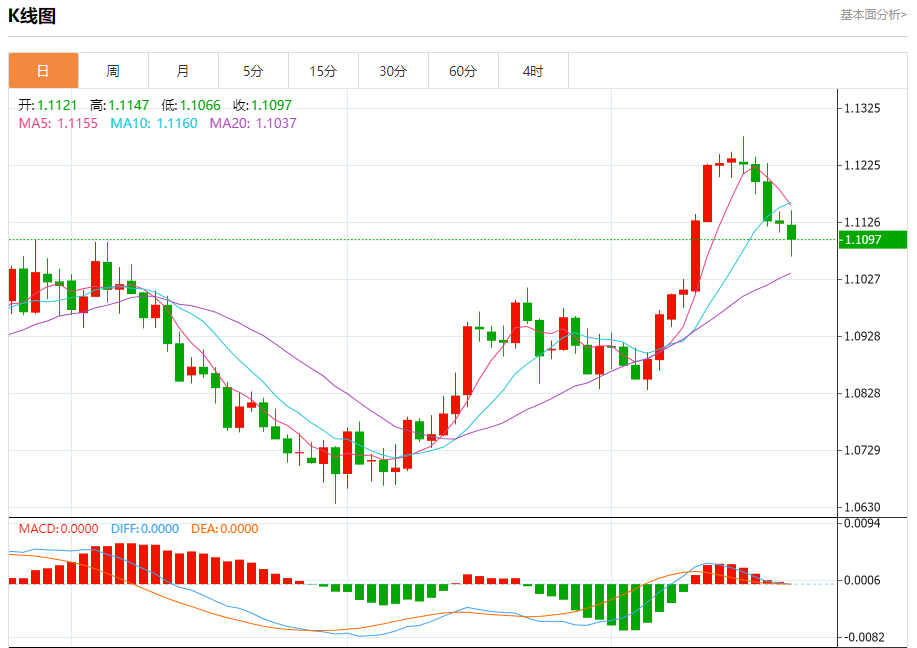Click the MA5: 1.1155 indicator label
917x648 pixels.
58,123
